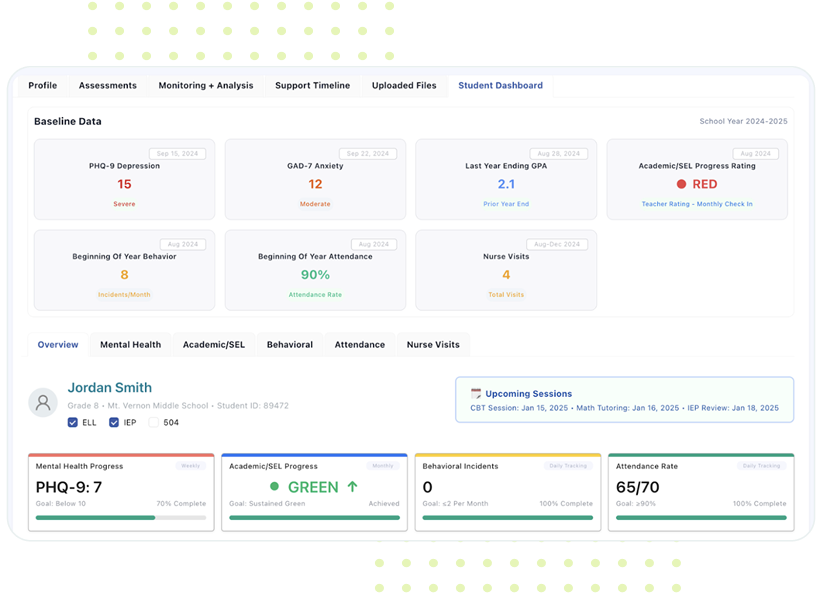Switch to the Nurse Visits sub-tab
The width and height of the screenshot is (816, 605).
pos(433,345)
